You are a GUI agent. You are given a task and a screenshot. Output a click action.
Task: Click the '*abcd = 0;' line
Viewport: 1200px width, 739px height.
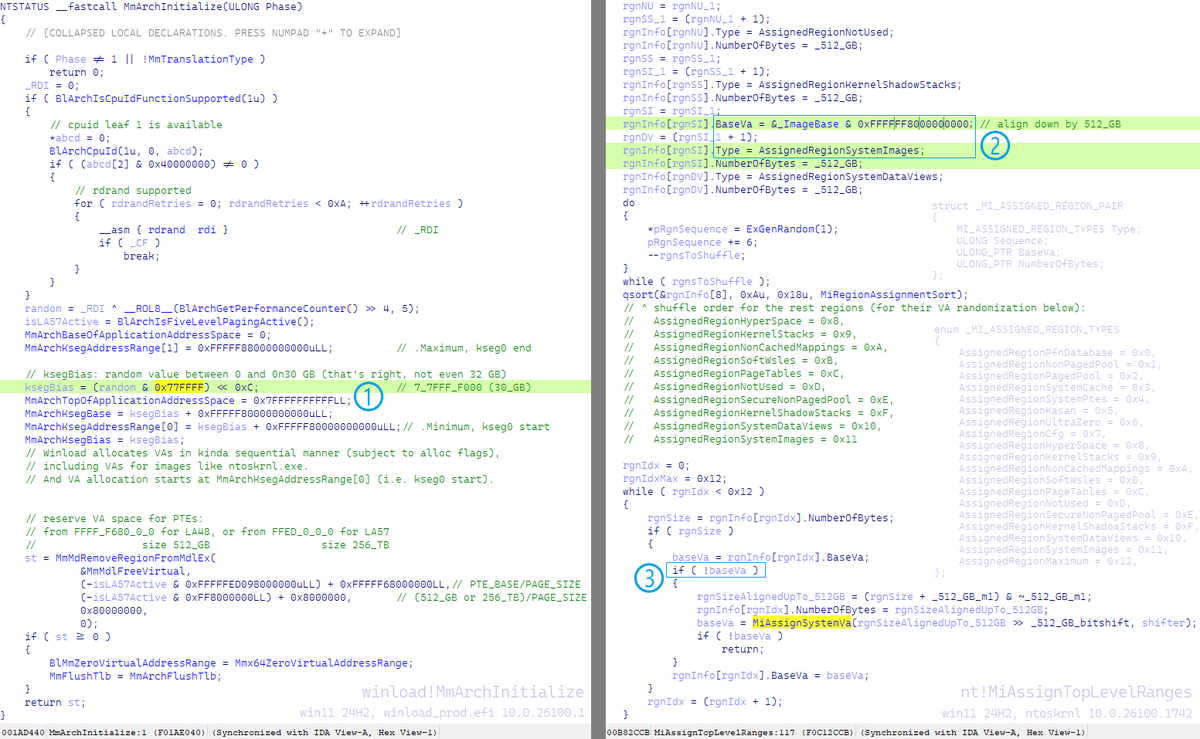79,137
